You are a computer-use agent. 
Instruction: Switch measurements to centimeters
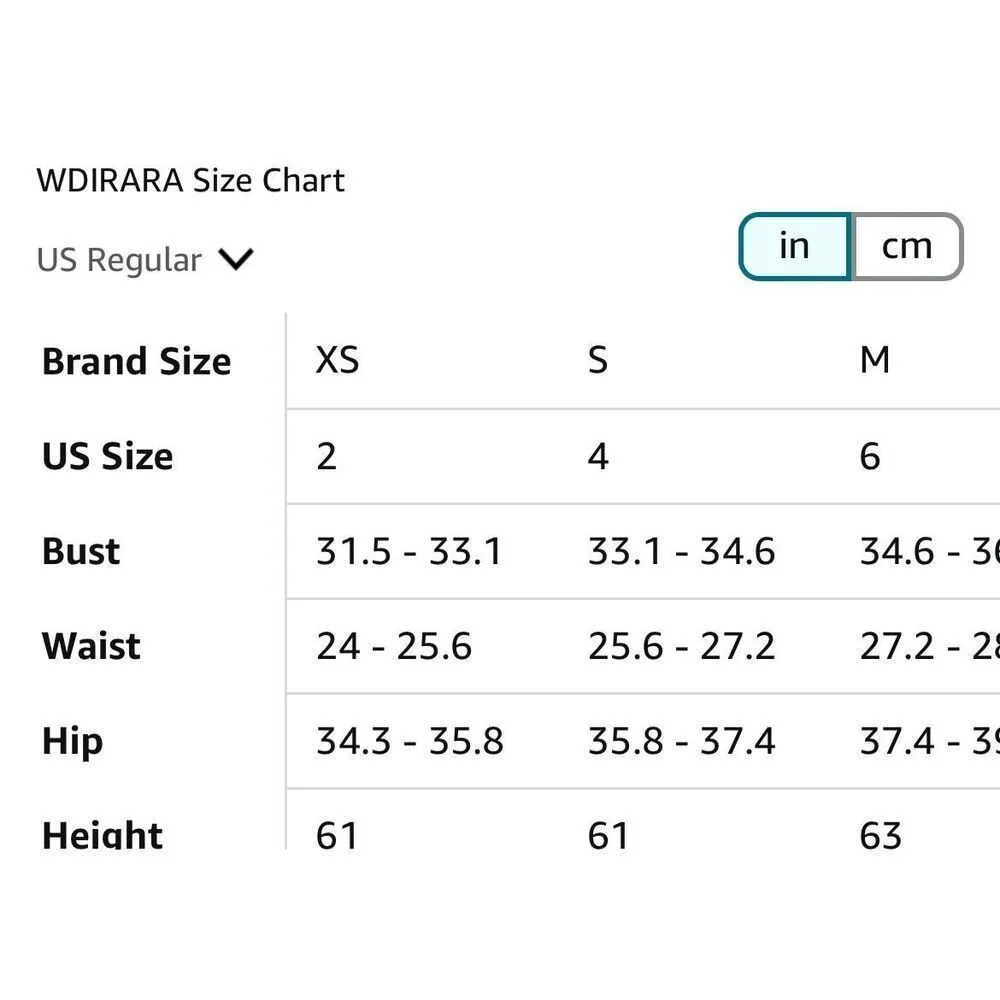[906, 246]
